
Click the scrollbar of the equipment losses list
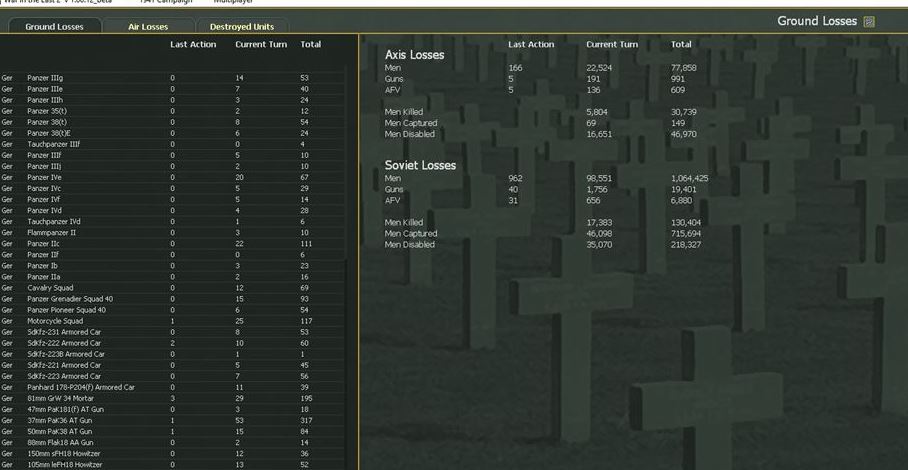pos(347,269)
